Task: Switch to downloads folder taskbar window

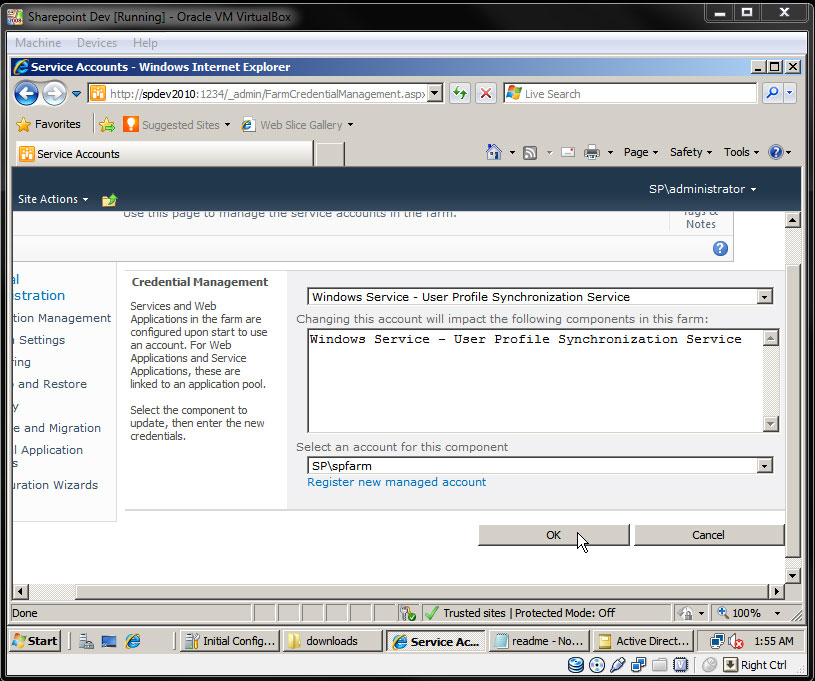Action: click(x=333, y=641)
